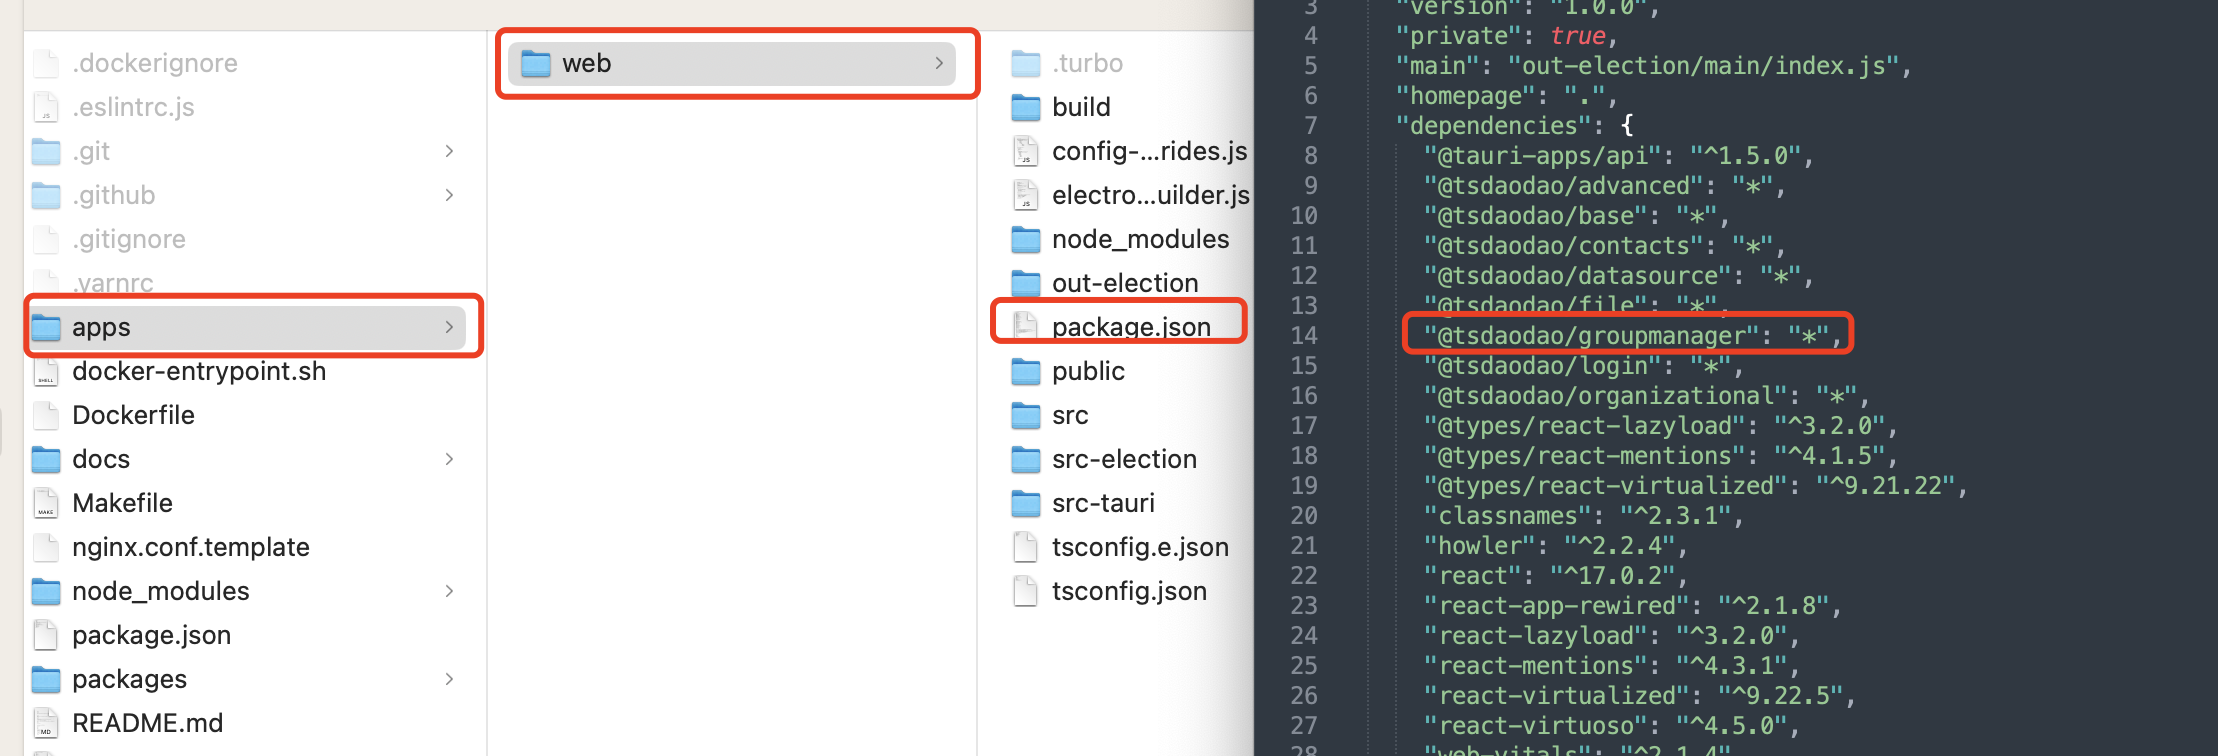Open the src-election folder
Image resolution: width=2218 pixels, height=756 pixels.
[1123, 459]
